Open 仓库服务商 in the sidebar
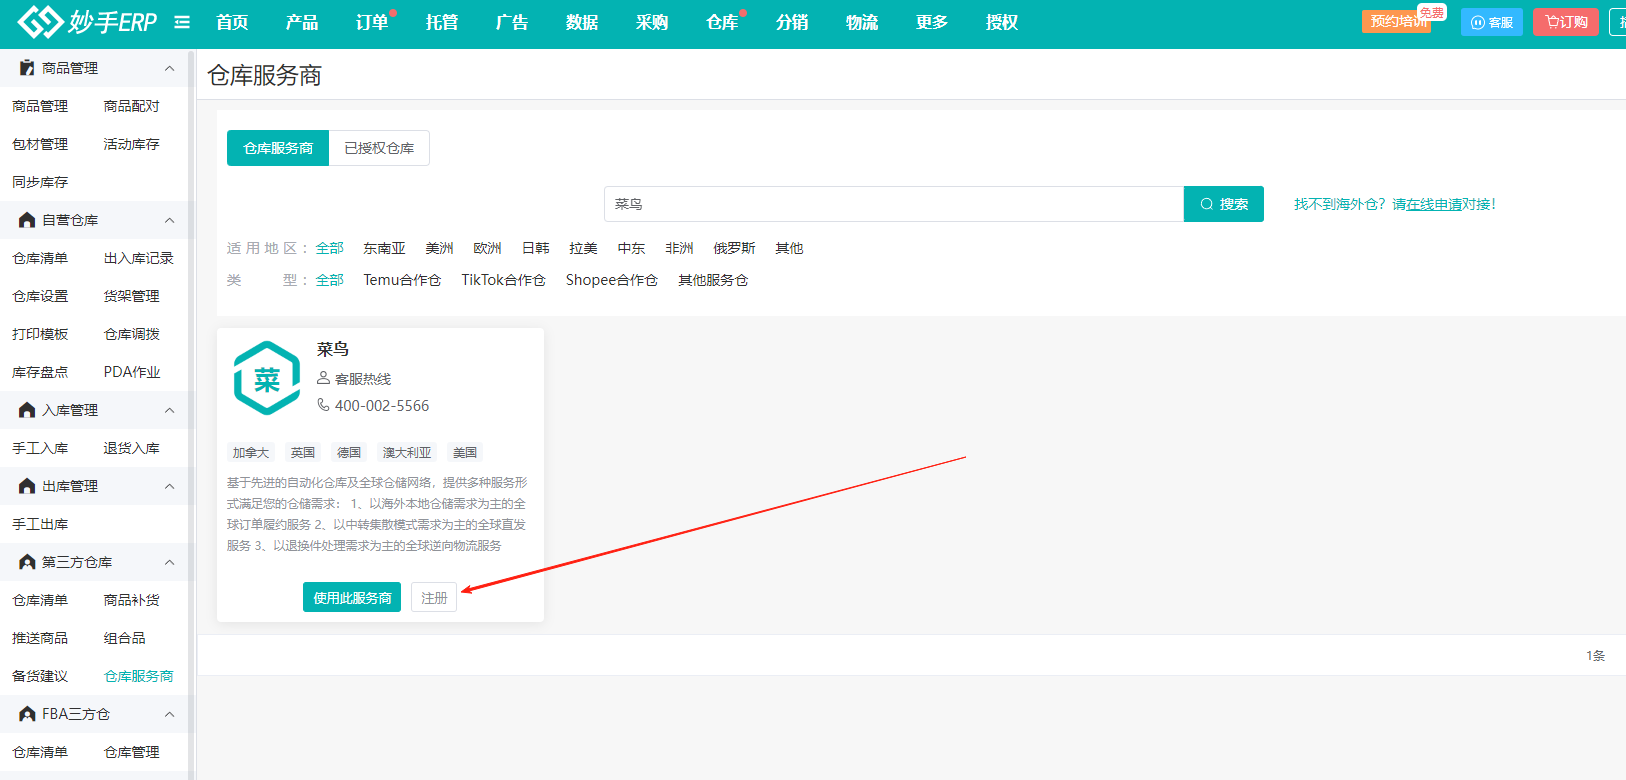This screenshot has height=780, width=1626. (x=139, y=676)
